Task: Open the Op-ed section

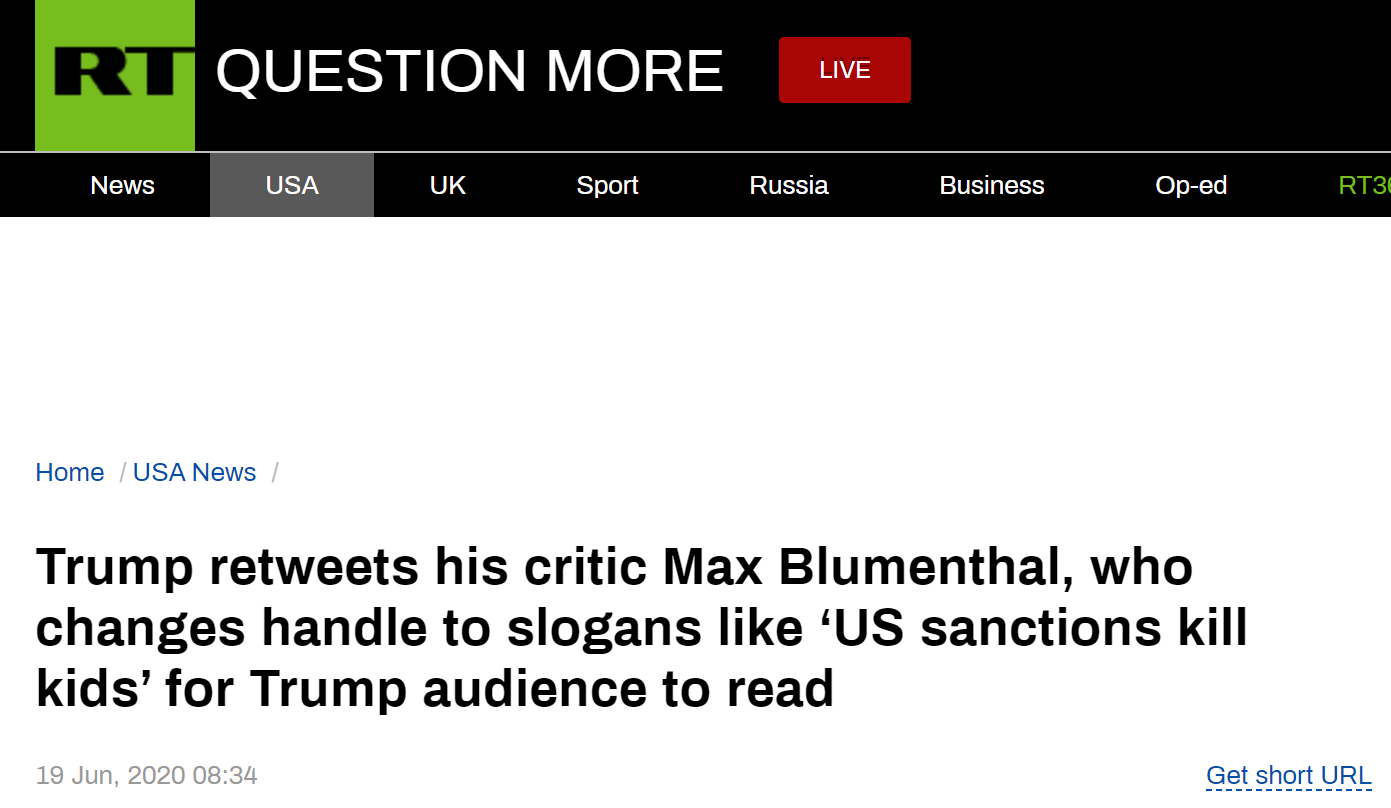Action: click(1191, 185)
